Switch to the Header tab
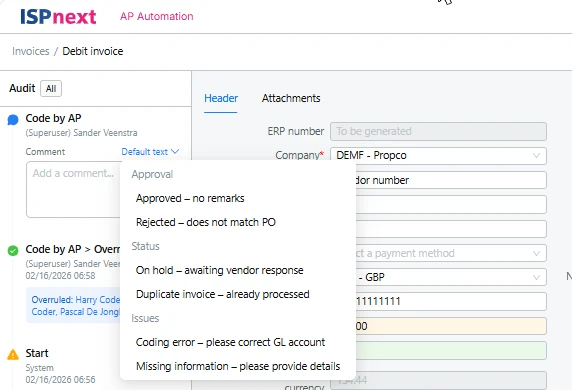 pos(221,98)
